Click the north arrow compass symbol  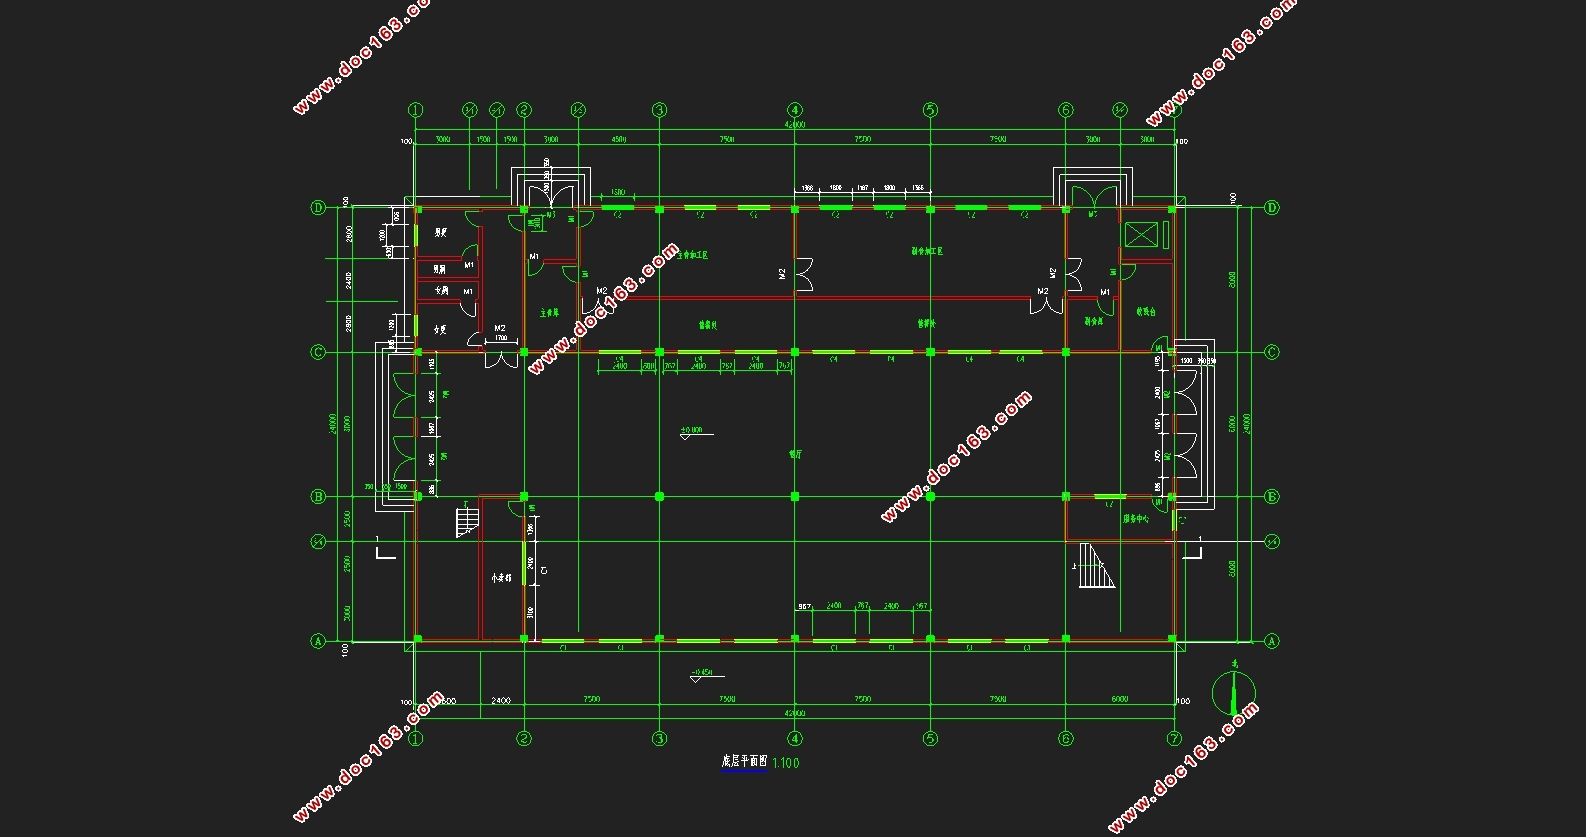tap(1233, 692)
